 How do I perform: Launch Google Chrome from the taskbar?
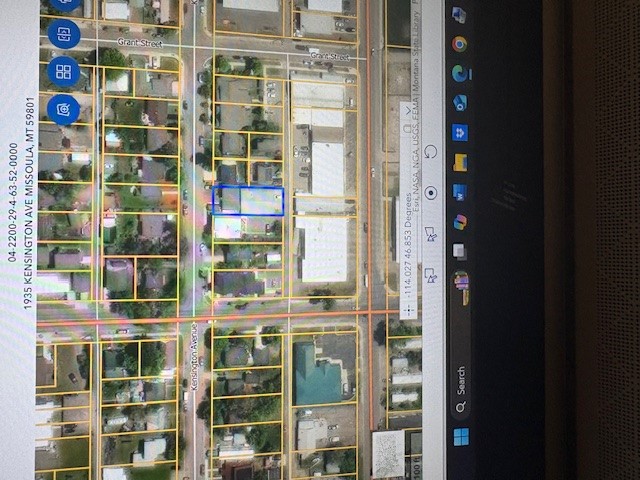click(459, 44)
